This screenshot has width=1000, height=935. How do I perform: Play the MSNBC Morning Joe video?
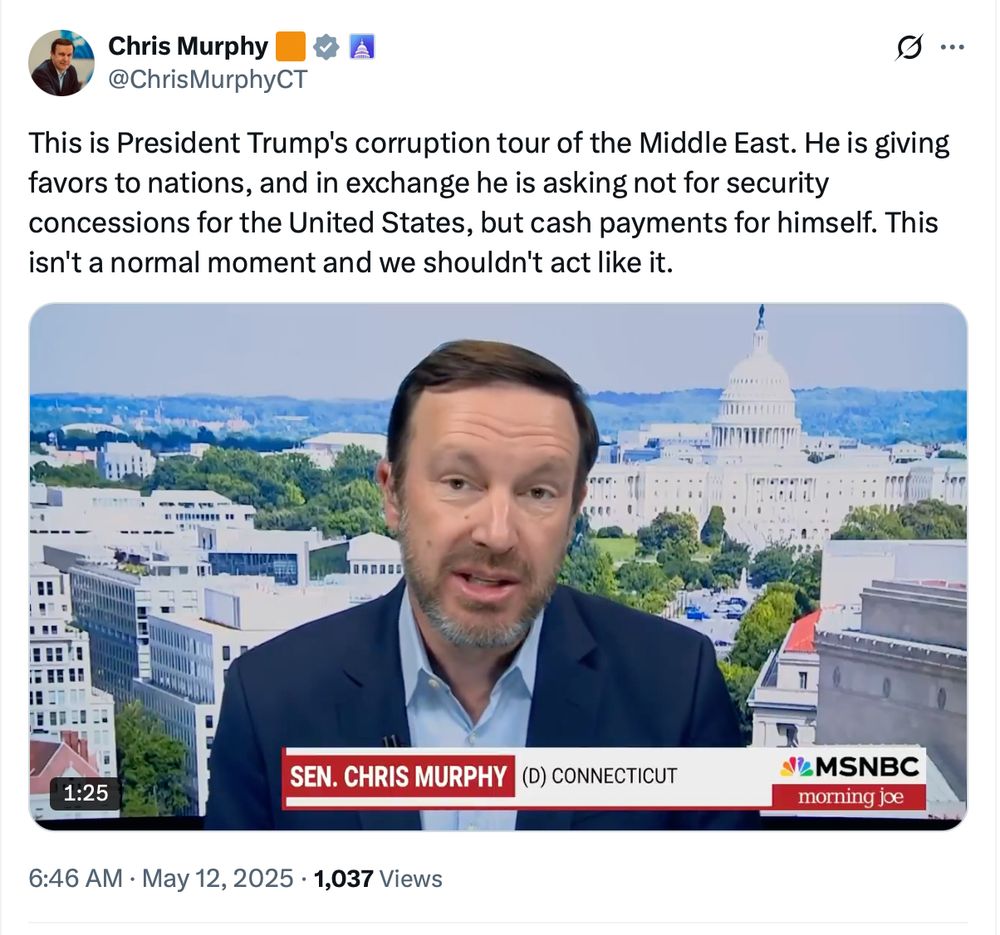(498, 566)
